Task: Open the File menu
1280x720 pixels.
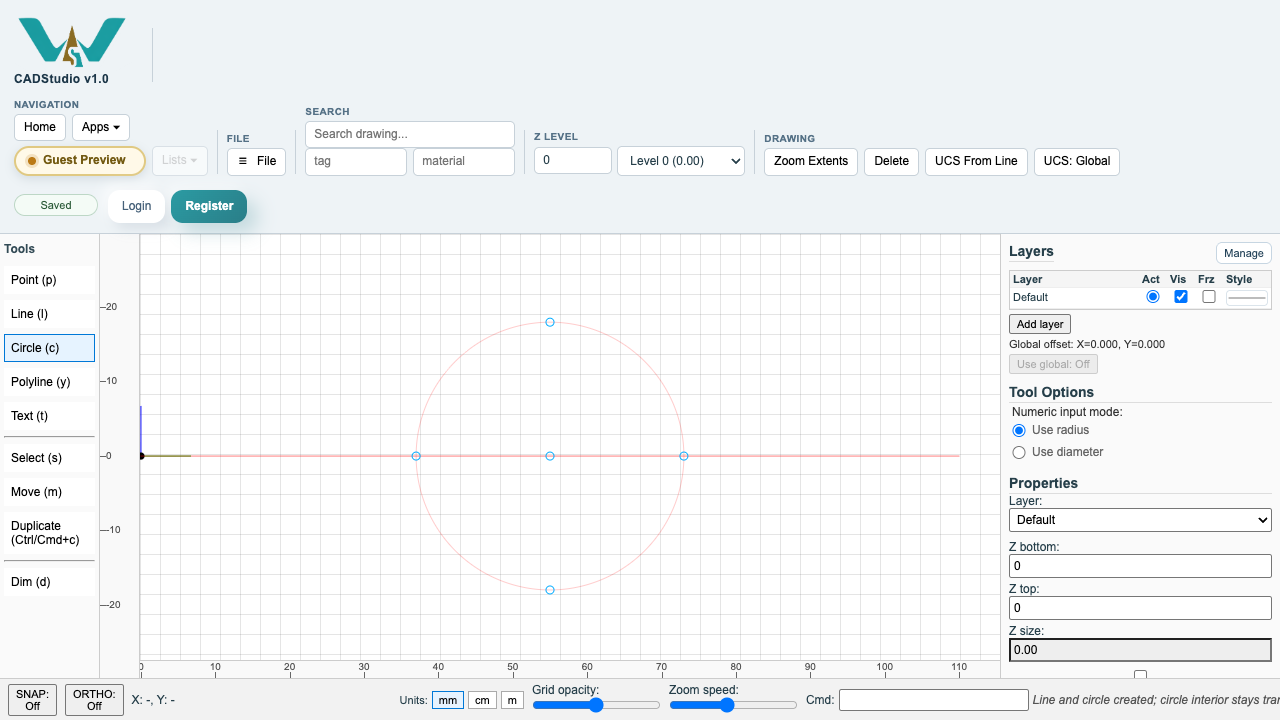Action: [x=257, y=161]
